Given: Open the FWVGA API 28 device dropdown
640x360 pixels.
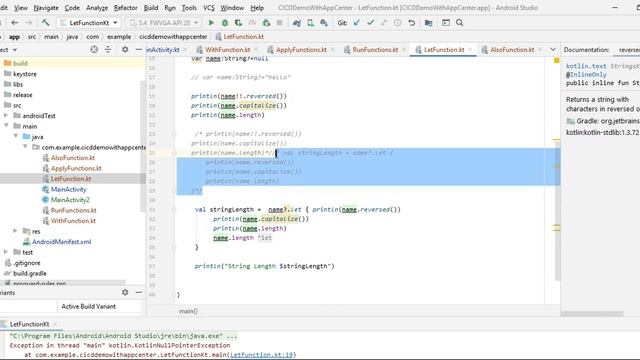Looking at the screenshot, I should (163, 23).
